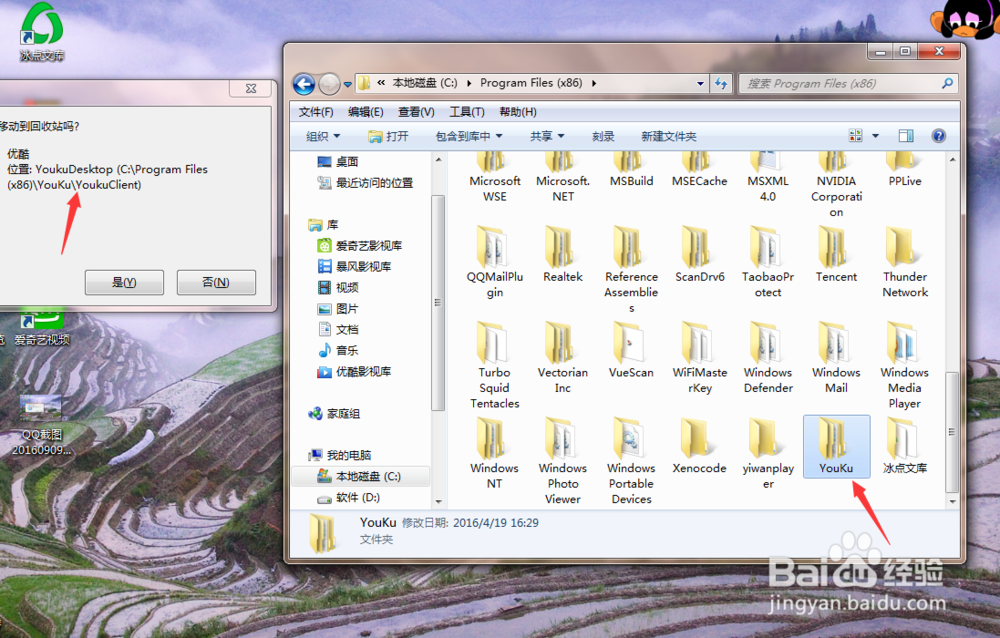The height and width of the screenshot is (638, 1000).
Task: Expand the 组织 dropdown menu
Action: (x=323, y=137)
